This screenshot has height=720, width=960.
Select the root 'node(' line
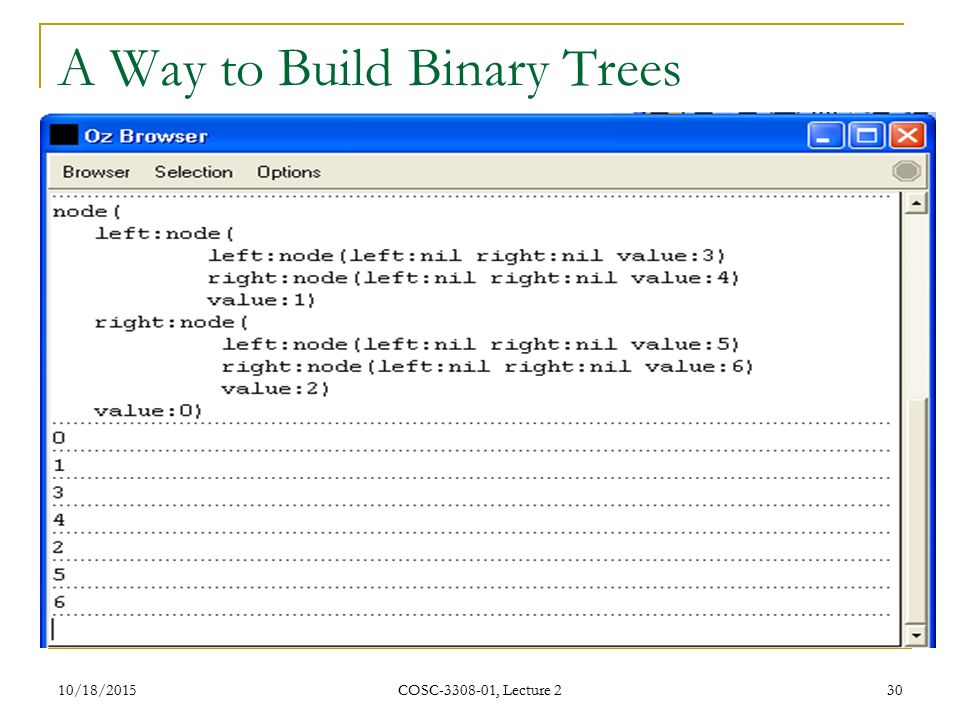pos(87,212)
